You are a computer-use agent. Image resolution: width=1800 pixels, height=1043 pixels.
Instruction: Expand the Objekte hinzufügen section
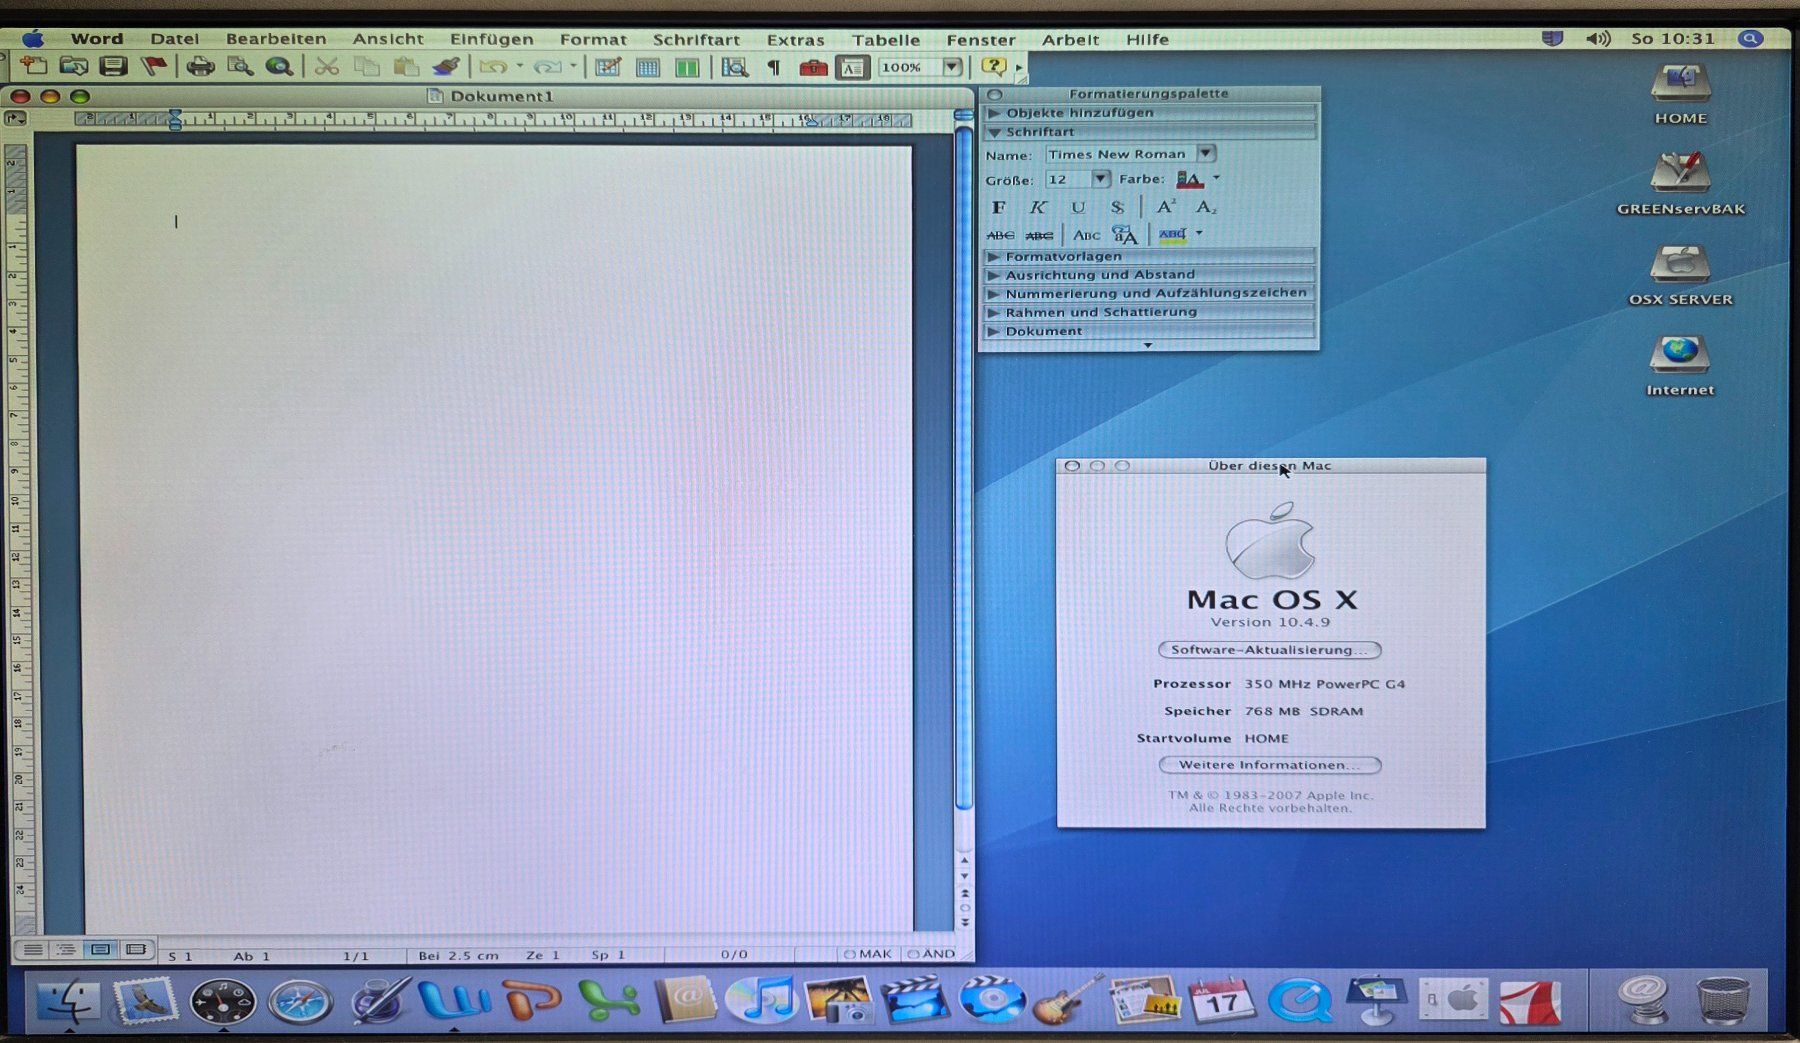1150,112
